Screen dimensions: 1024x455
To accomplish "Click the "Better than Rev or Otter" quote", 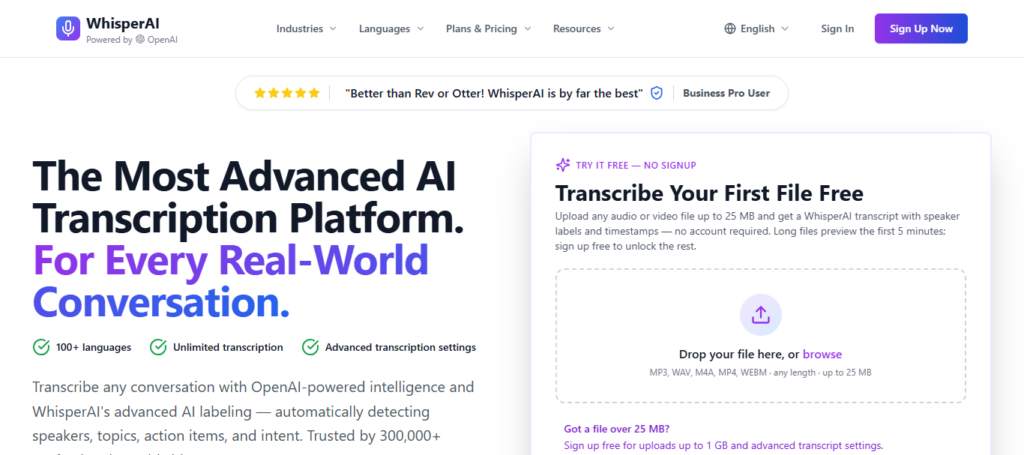I will tap(494, 93).
